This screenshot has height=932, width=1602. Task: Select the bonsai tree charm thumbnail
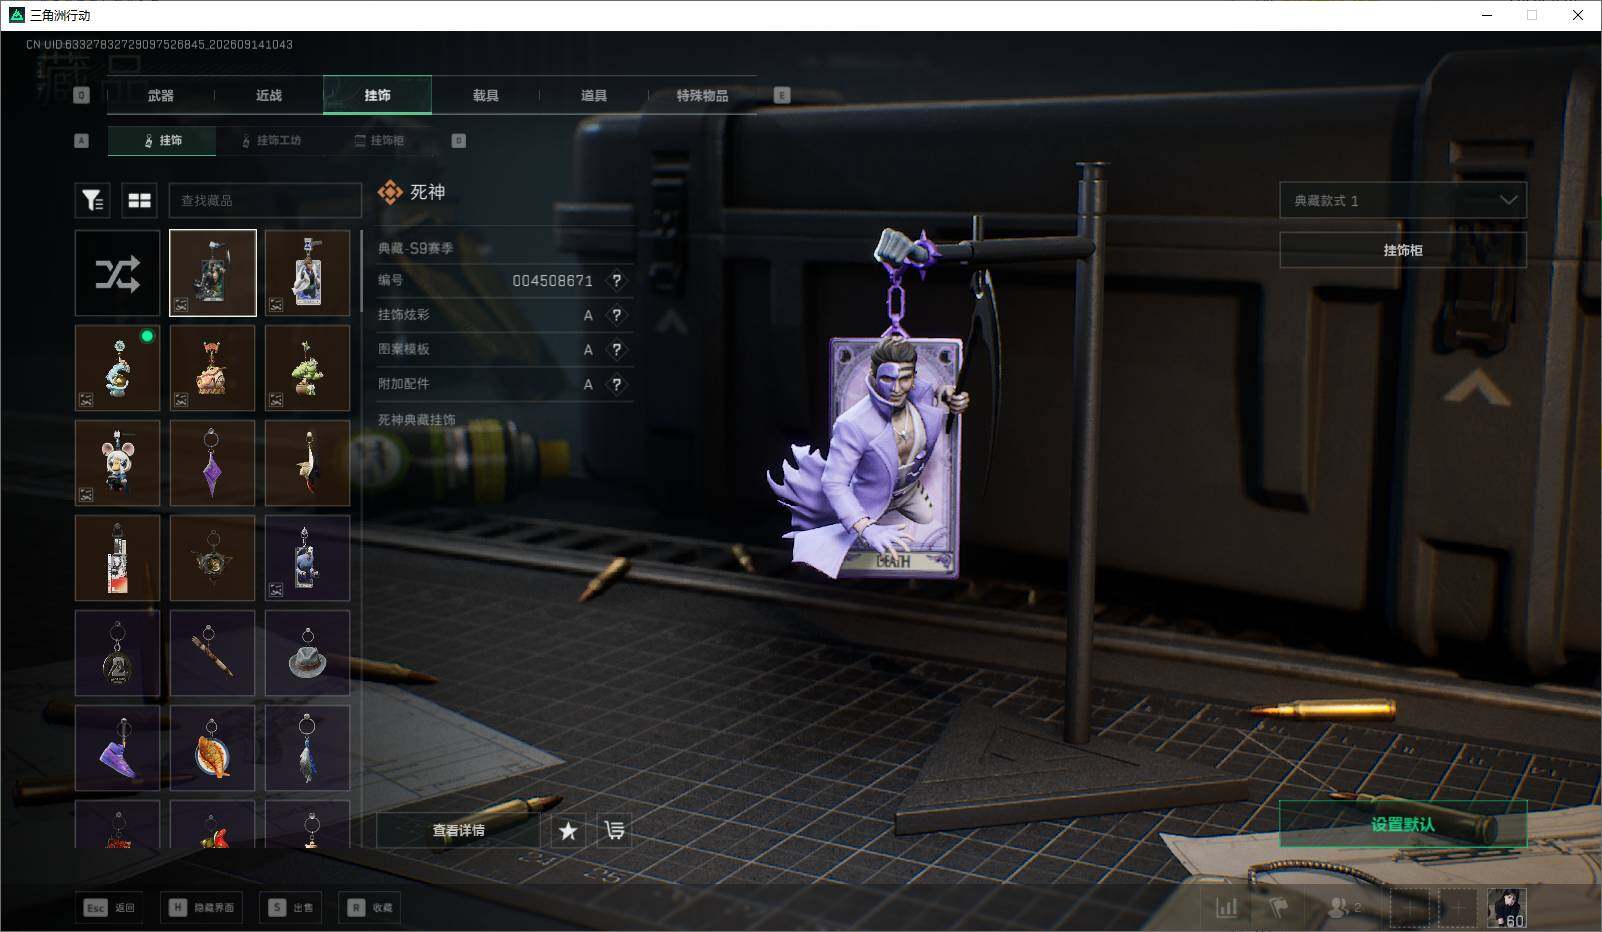[x=307, y=368]
